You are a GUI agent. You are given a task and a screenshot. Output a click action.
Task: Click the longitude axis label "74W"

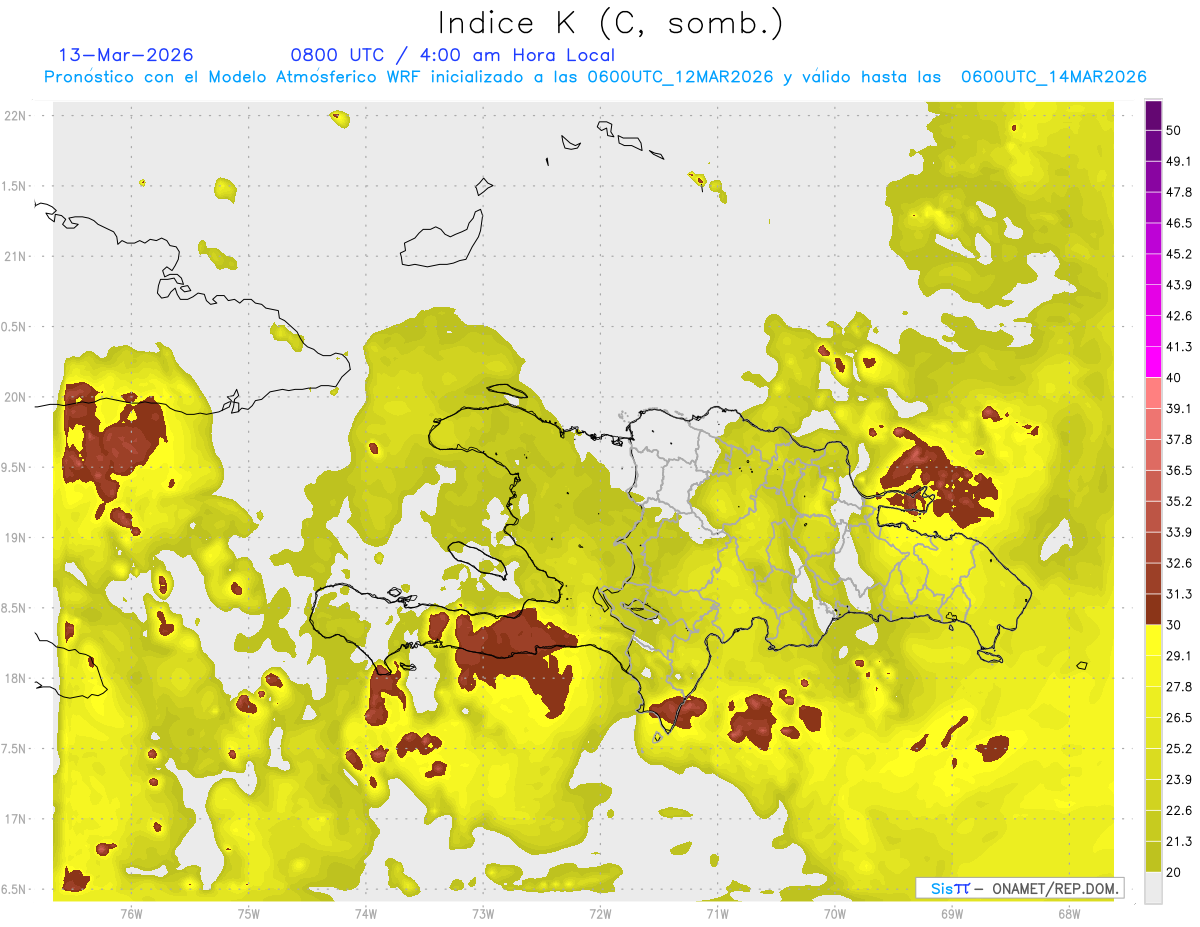click(x=365, y=913)
